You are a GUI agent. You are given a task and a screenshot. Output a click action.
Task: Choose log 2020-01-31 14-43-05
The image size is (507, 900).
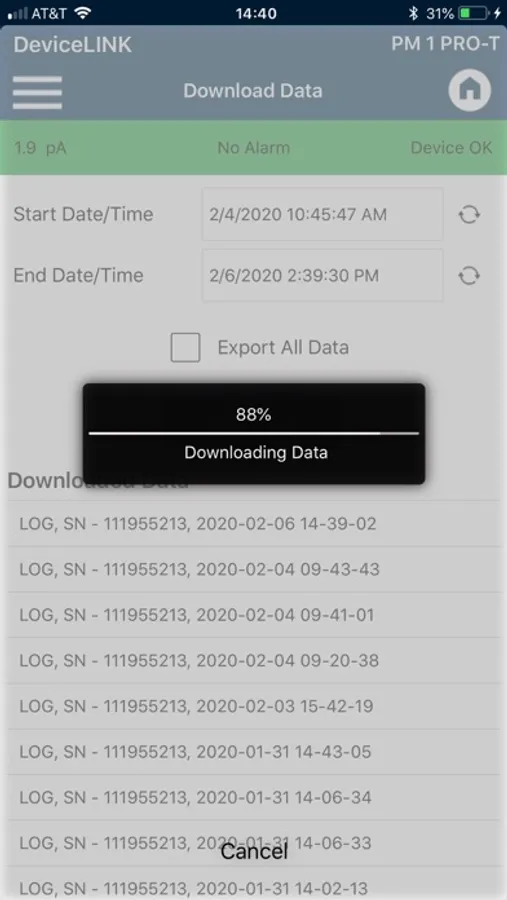pyautogui.click(x=254, y=751)
